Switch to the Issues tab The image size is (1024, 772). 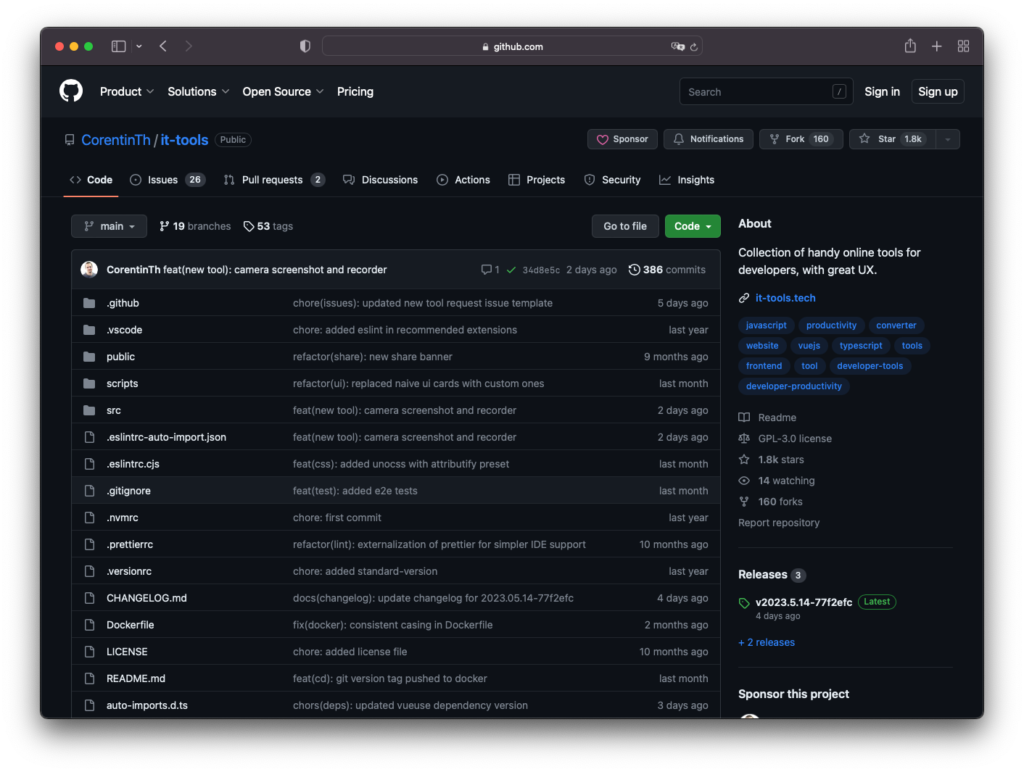[x=167, y=180]
